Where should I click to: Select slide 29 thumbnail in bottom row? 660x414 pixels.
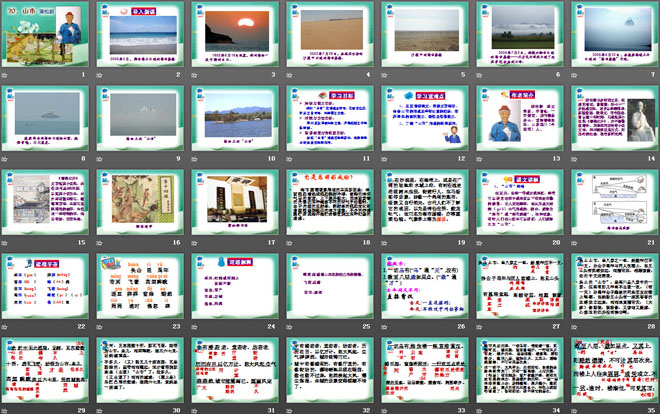click(x=45, y=370)
